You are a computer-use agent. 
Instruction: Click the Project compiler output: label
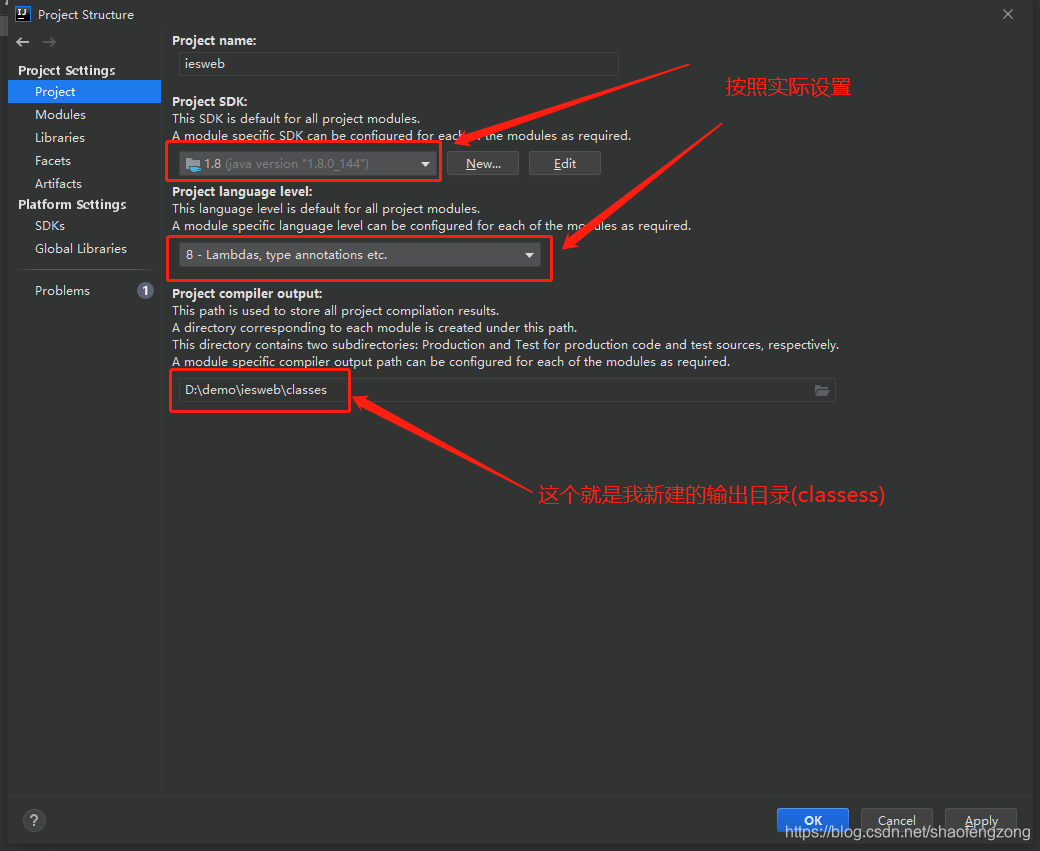247,293
